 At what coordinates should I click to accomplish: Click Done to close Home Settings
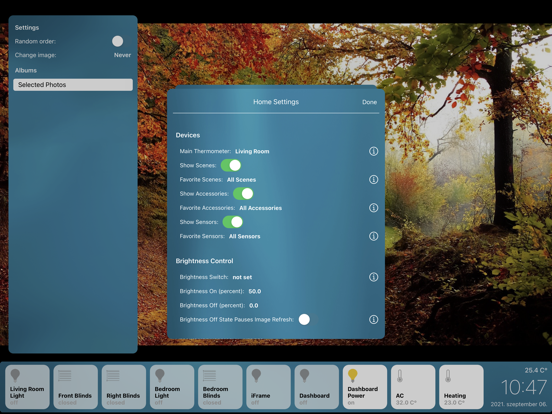369,102
